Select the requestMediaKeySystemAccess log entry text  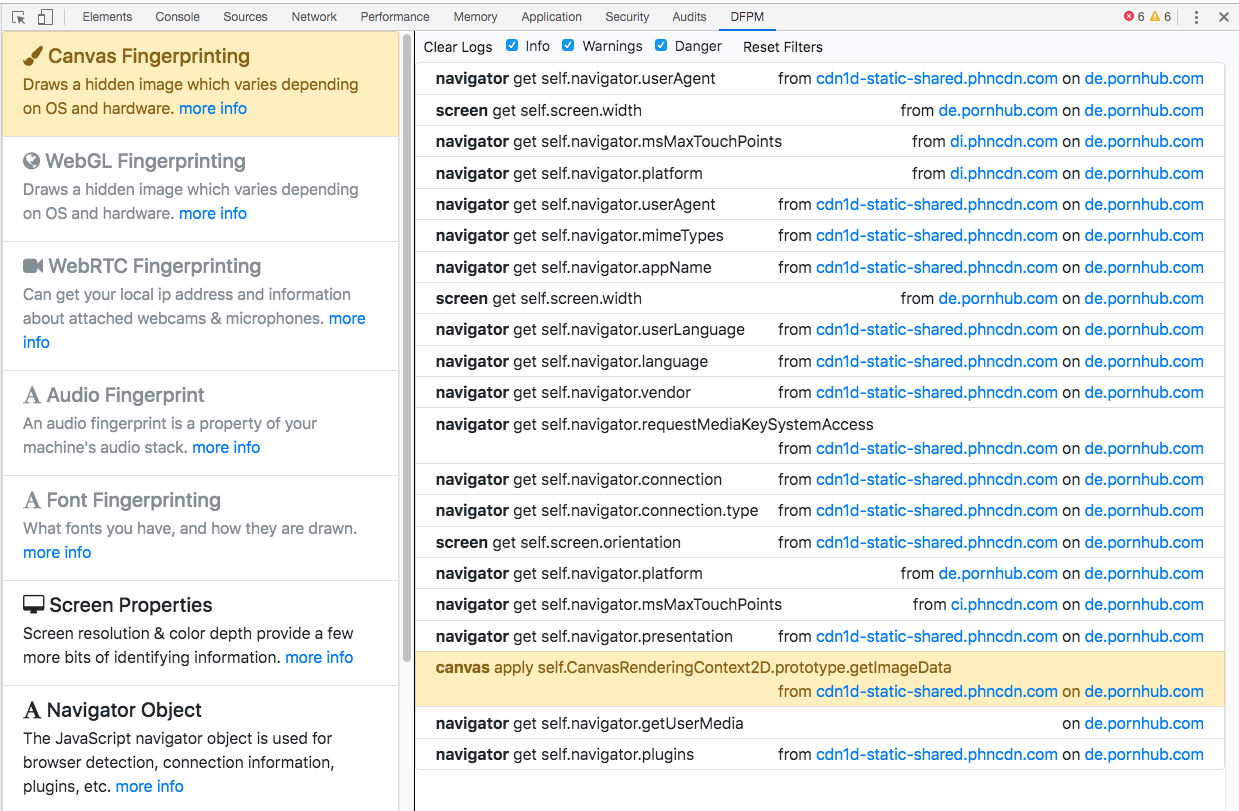[x=655, y=424]
